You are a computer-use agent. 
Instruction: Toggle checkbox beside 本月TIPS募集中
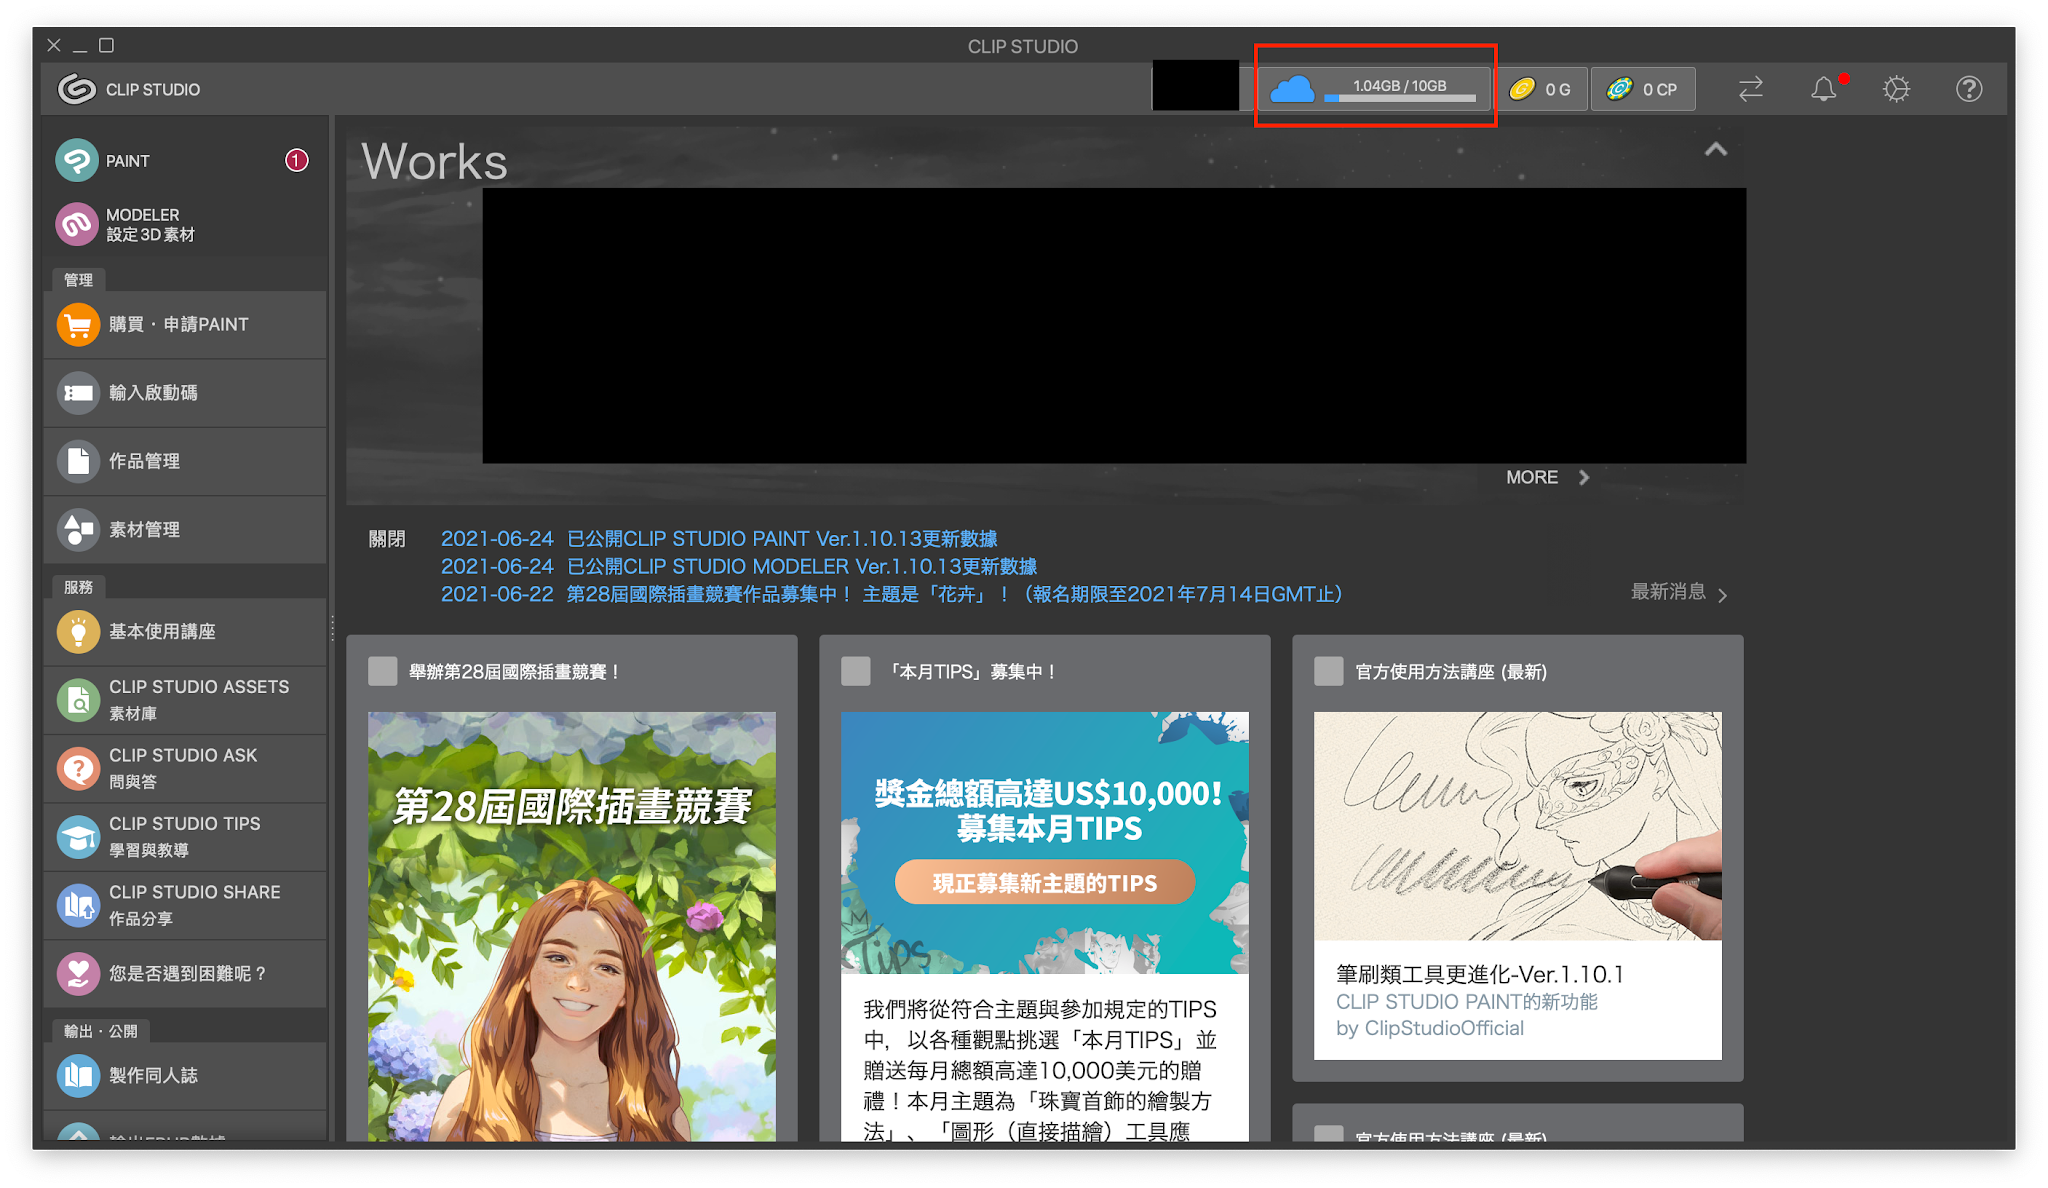pos(856,671)
